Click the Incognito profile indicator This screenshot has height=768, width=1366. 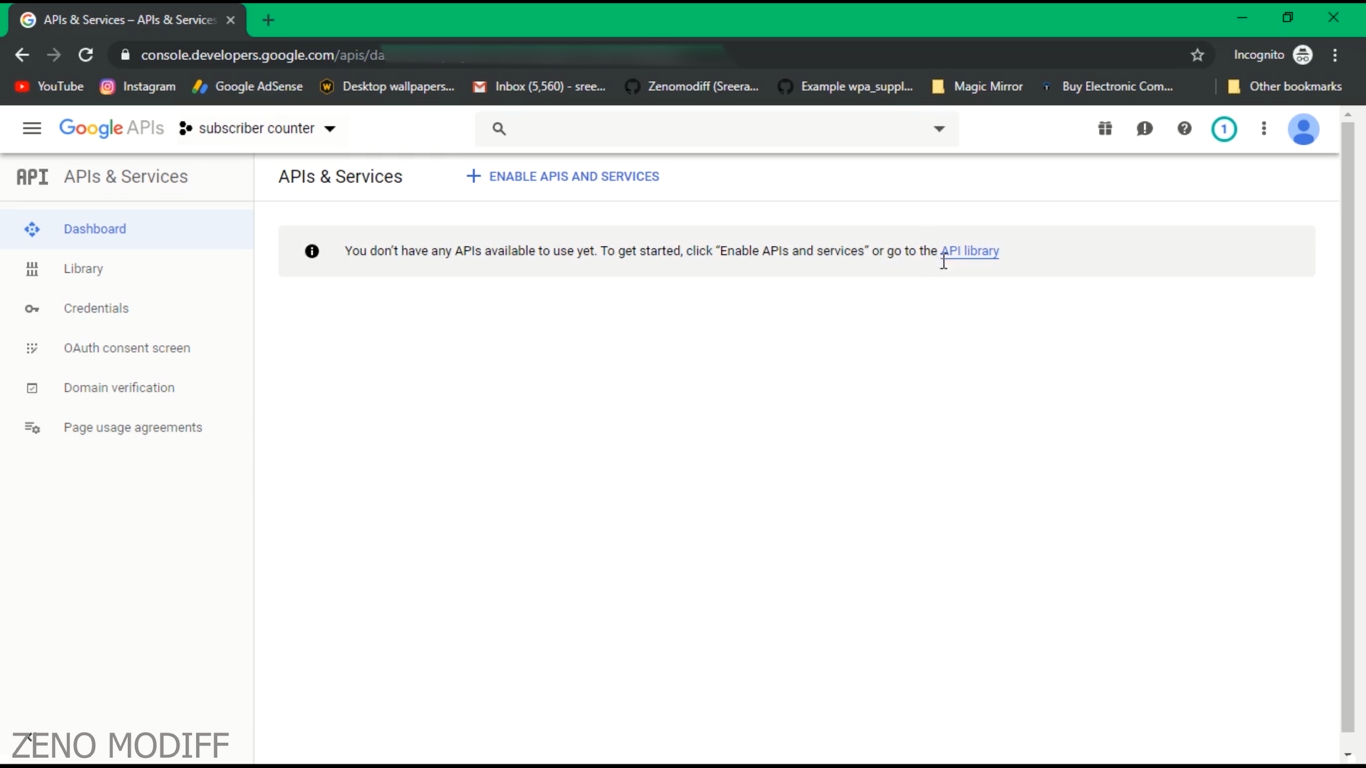(x=1272, y=55)
